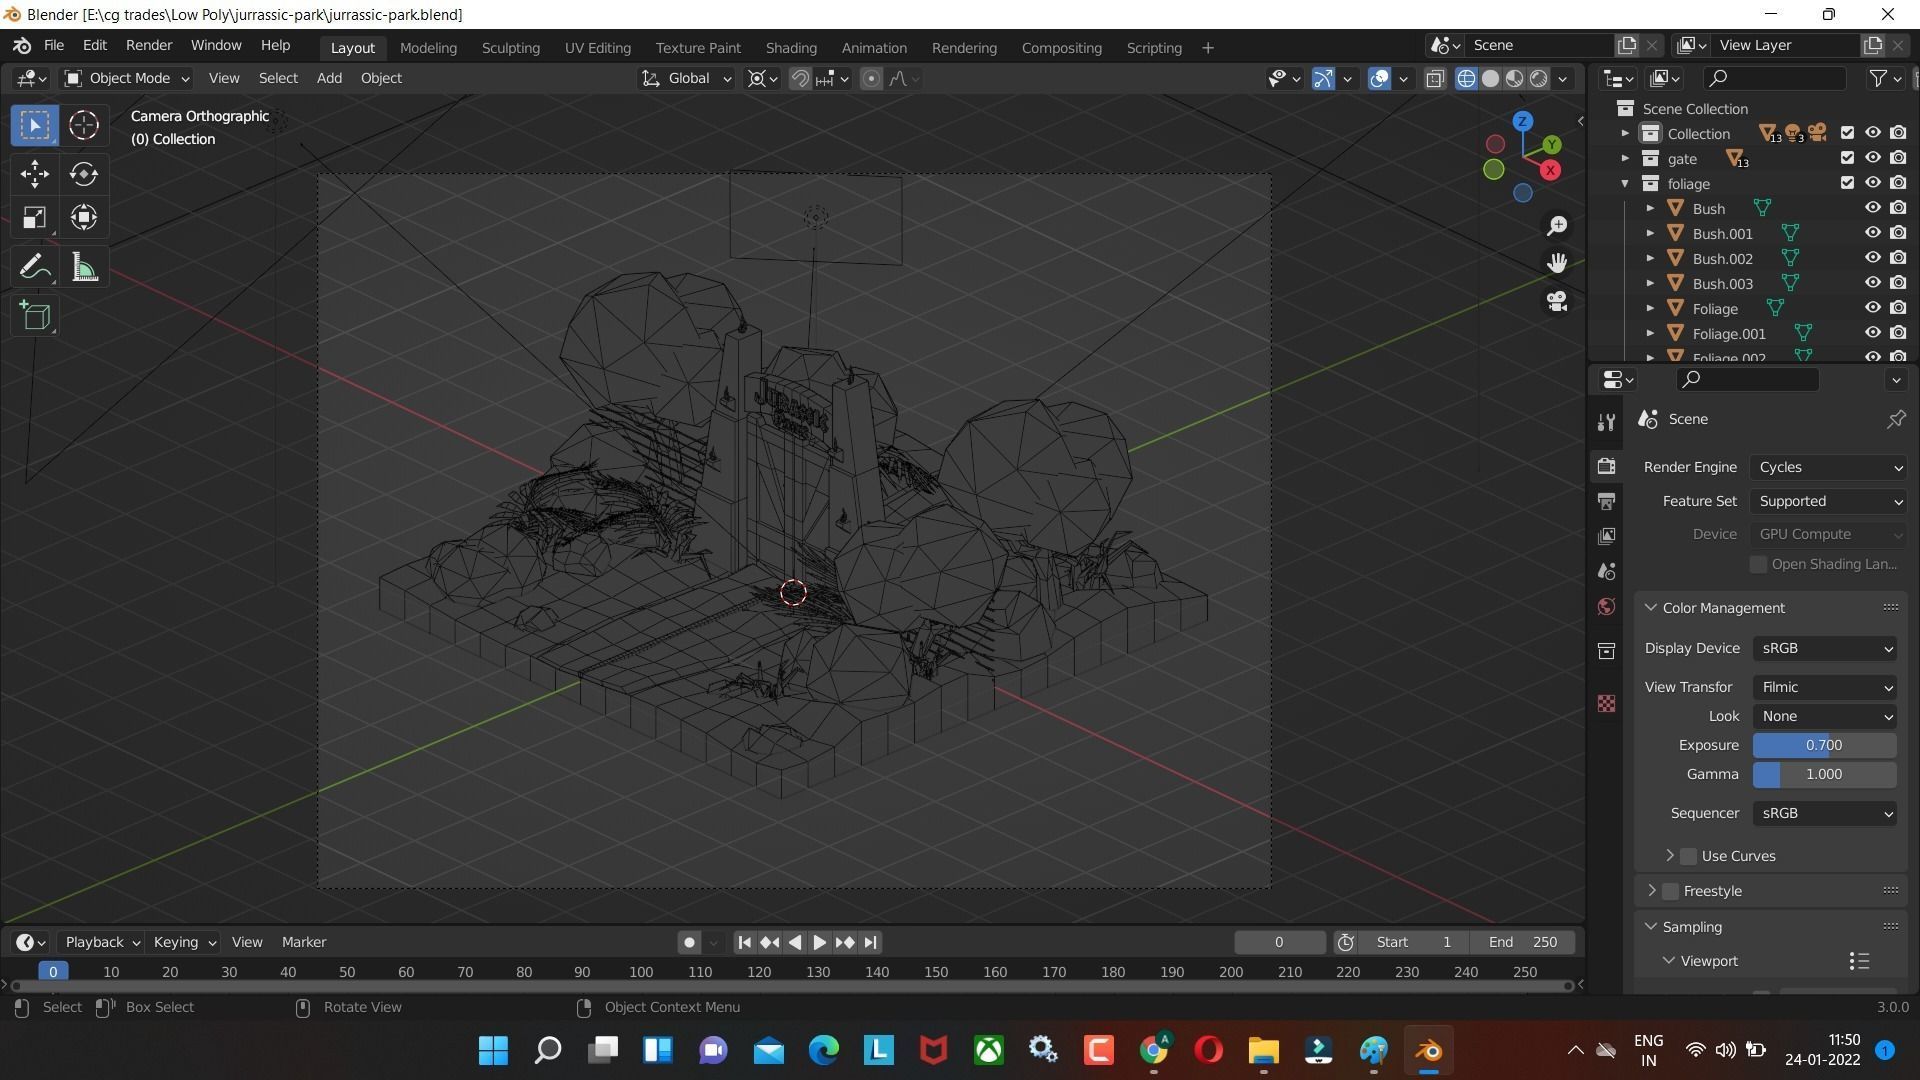Select the Scale tool
Image resolution: width=1920 pixels, height=1080 pixels.
[x=35, y=218]
